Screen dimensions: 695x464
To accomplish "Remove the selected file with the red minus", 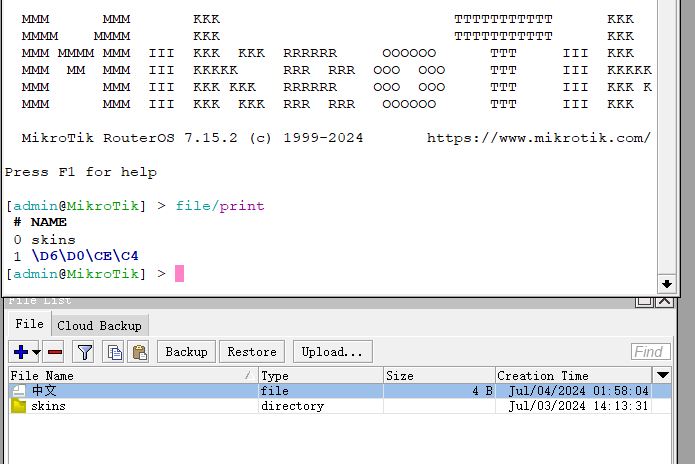I will (55, 352).
